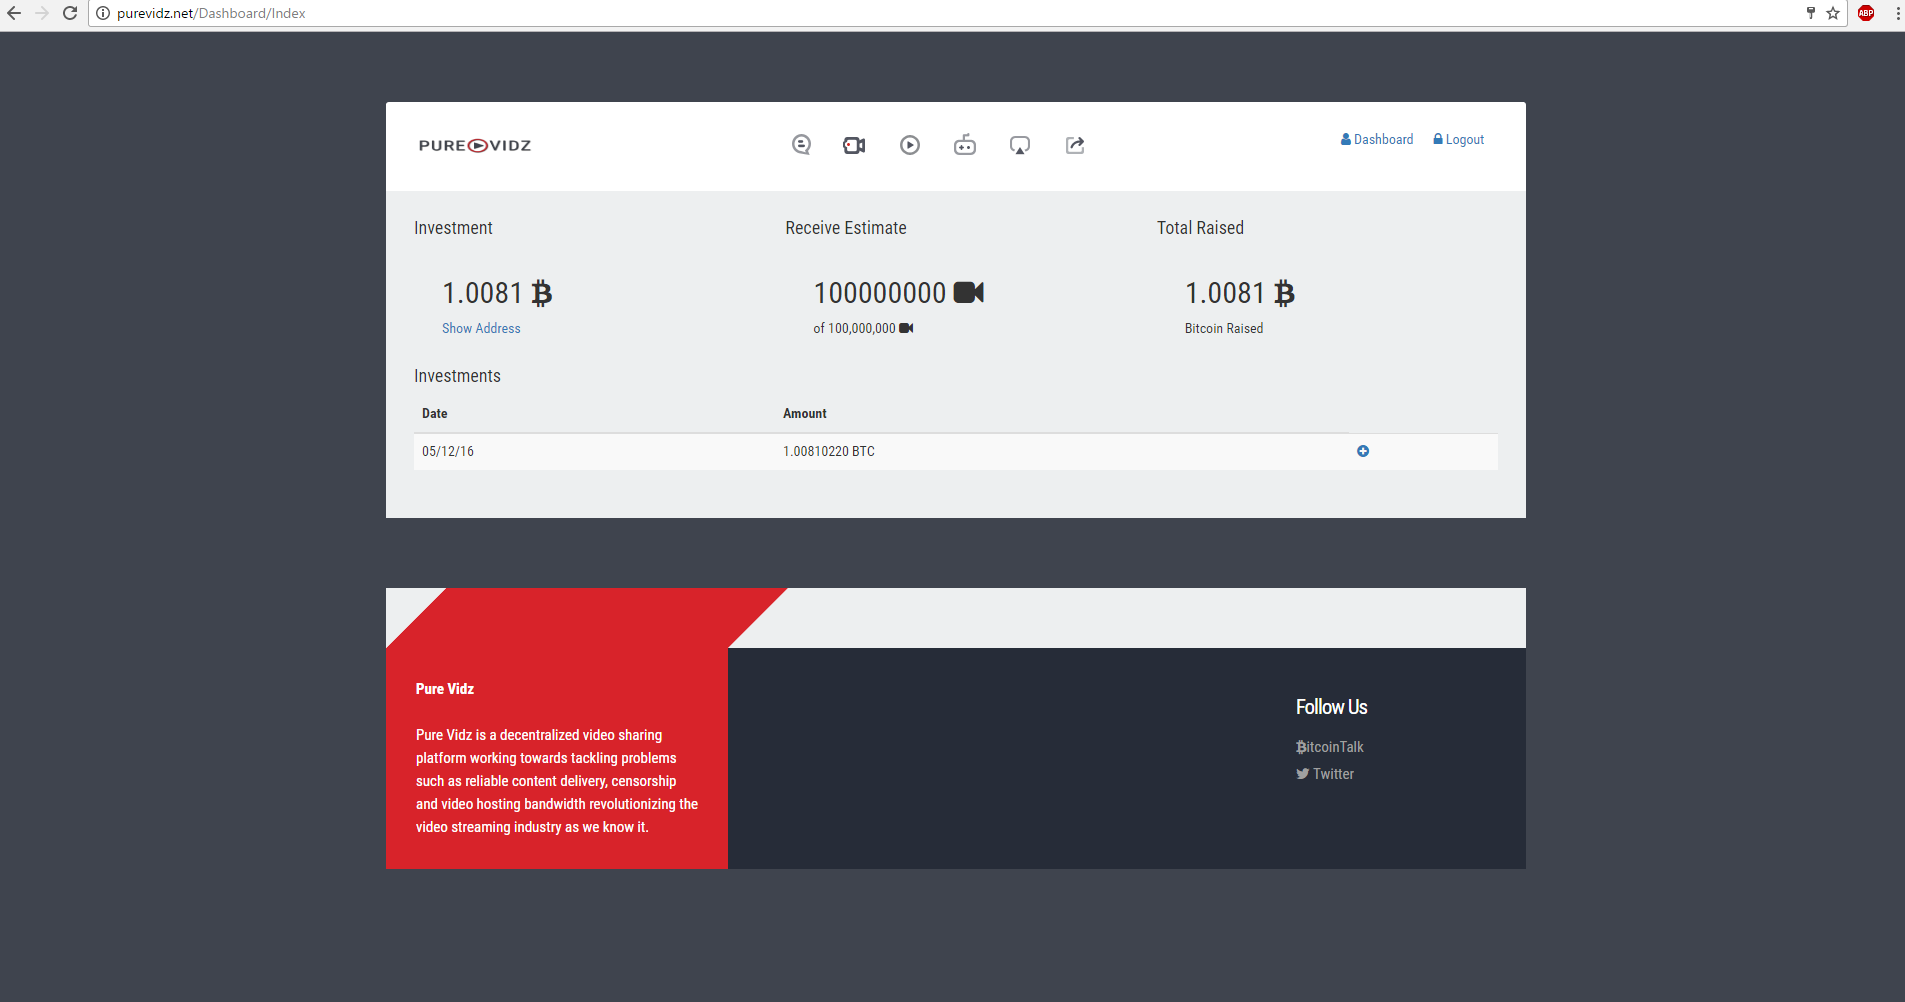Open the Dashboard link
This screenshot has width=1905, height=1002.
(x=1377, y=140)
